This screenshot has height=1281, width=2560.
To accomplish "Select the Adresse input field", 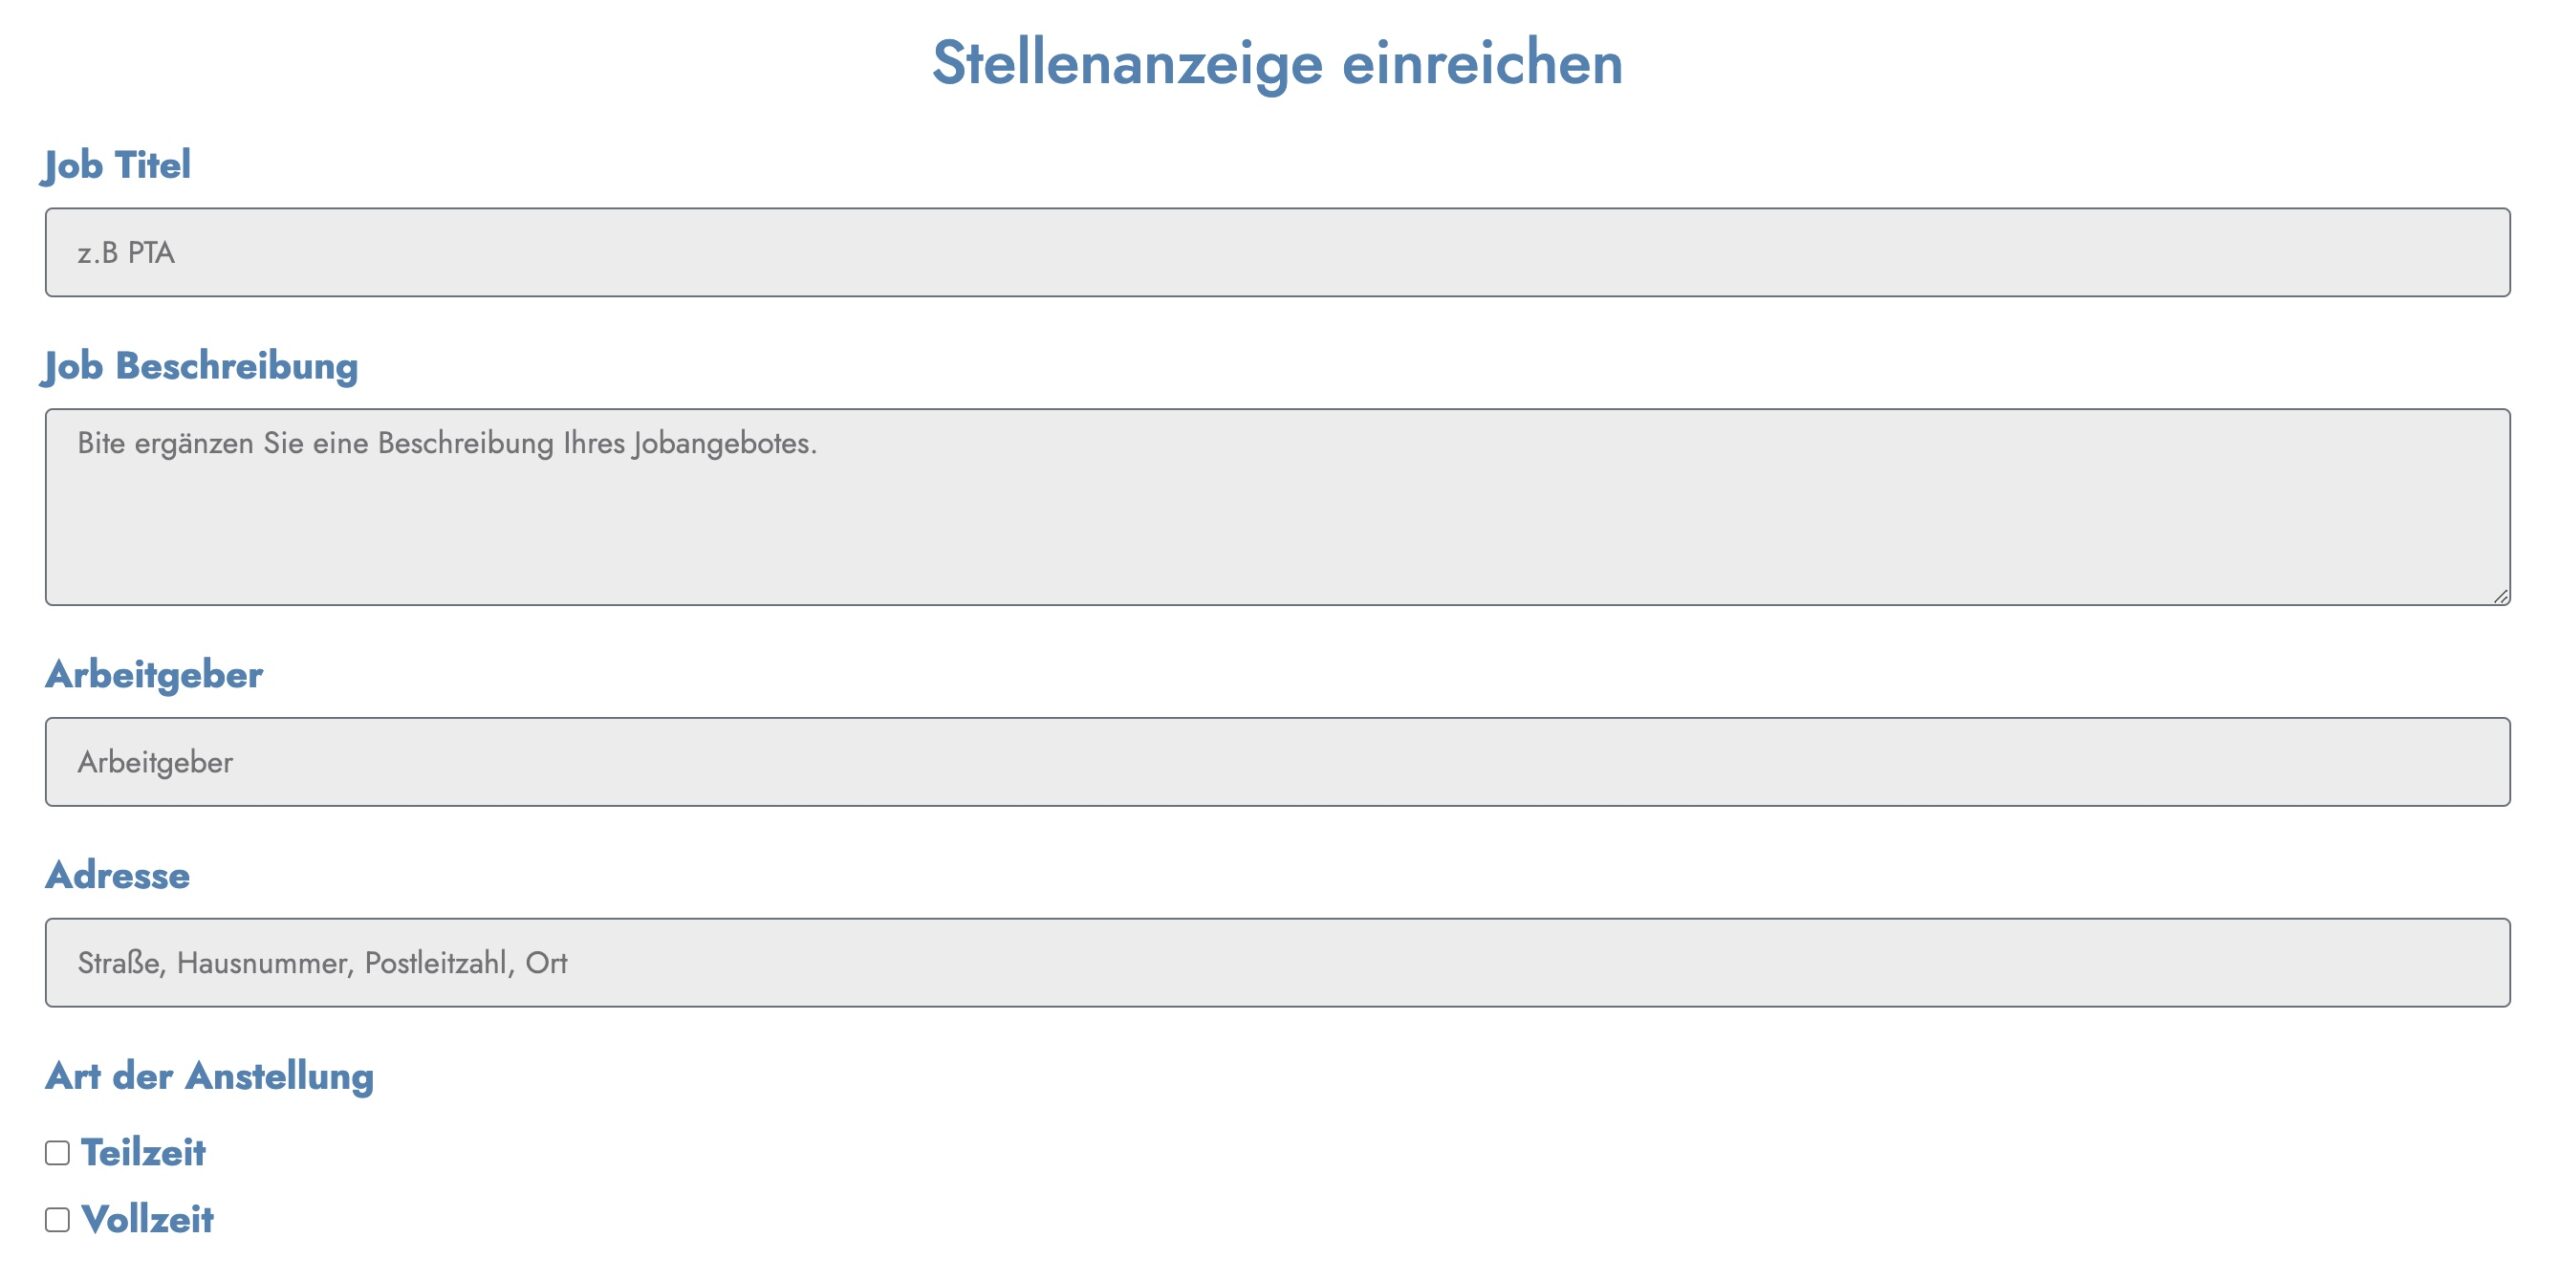I will coord(1277,962).
